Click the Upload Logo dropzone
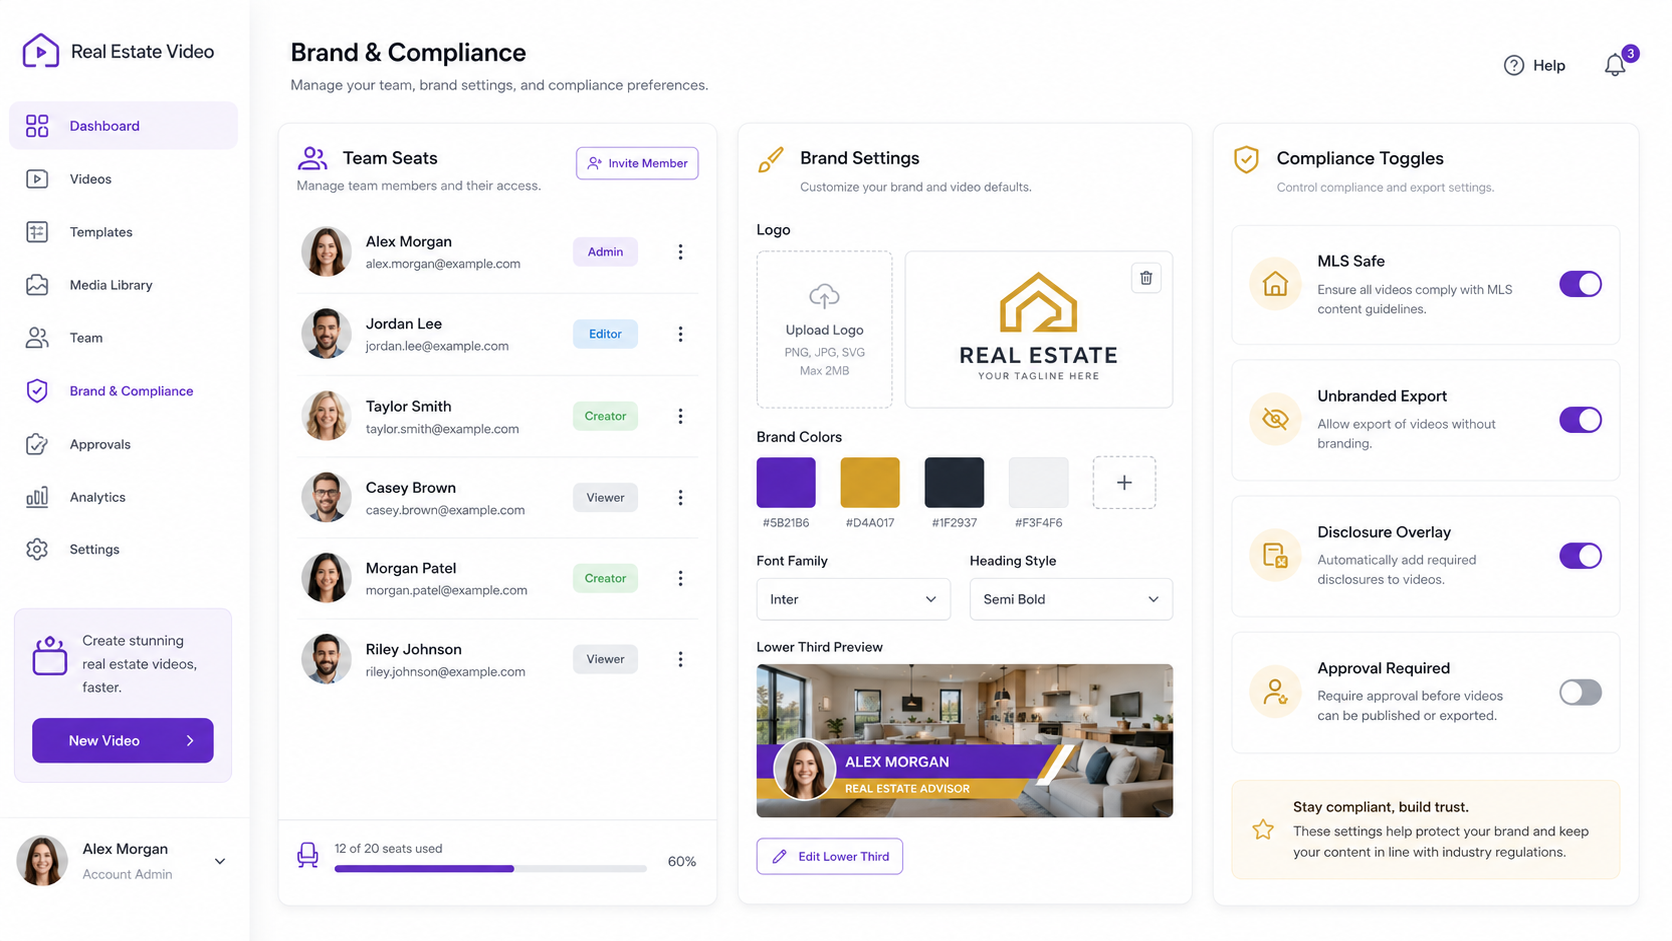The image size is (1672, 941). (x=824, y=329)
